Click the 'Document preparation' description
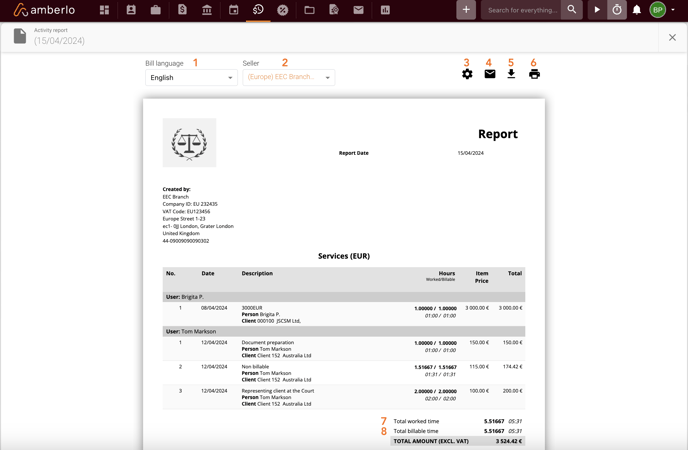The height and width of the screenshot is (450, 688). [268, 343]
